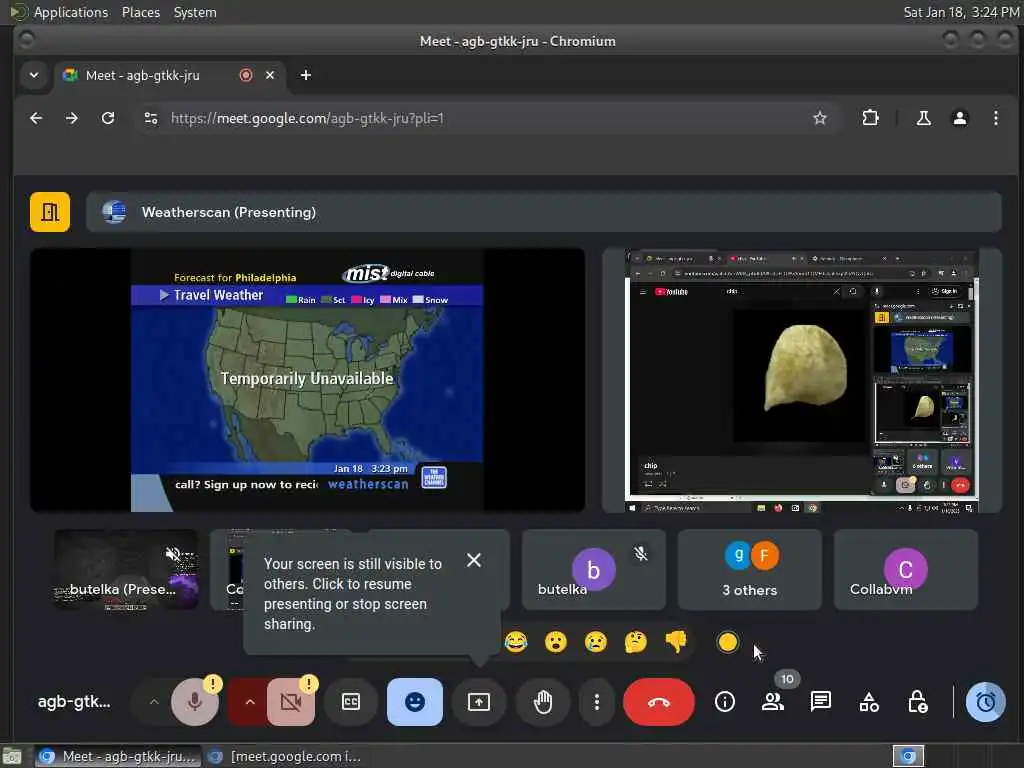Image resolution: width=1024 pixels, height=768 pixels.
Task: Click the blue clock timer icon
Action: point(985,702)
